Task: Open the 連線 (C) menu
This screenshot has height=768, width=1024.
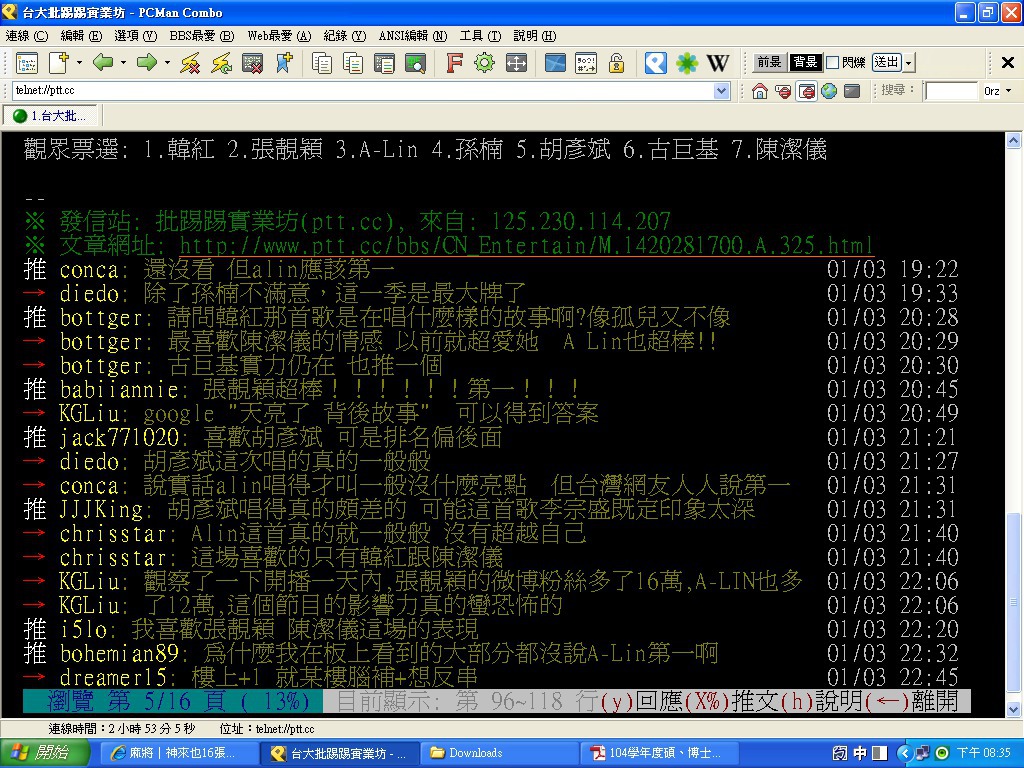Action: click(x=27, y=36)
